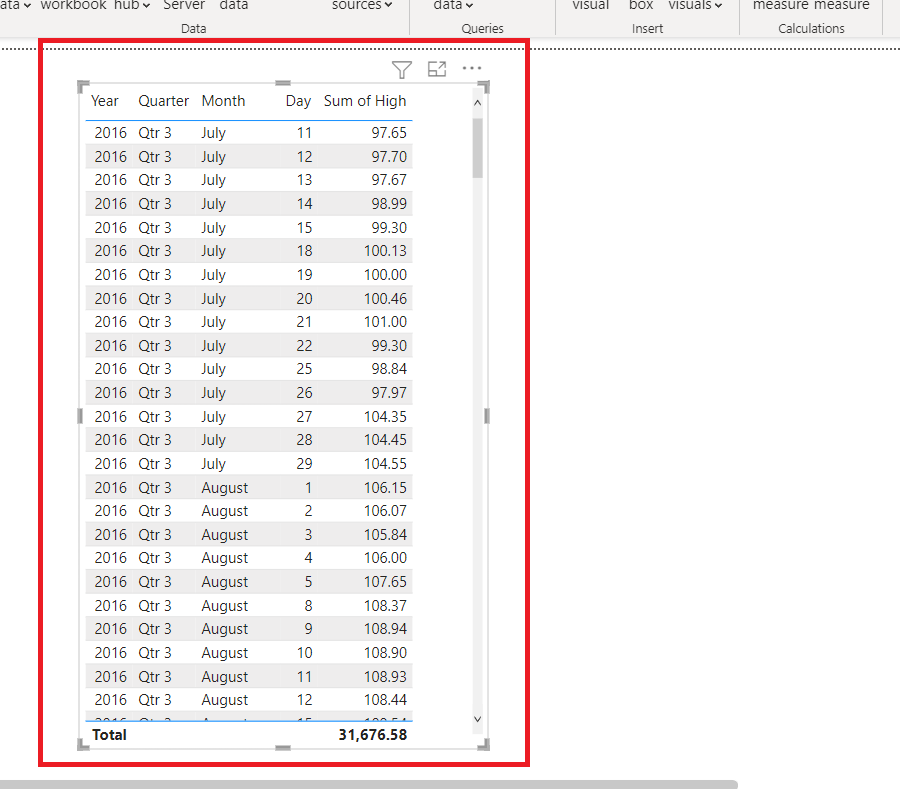Click the new visual icon in the Insert group
900x789 pixels.
pyautogui.click(x=590, y=6)
